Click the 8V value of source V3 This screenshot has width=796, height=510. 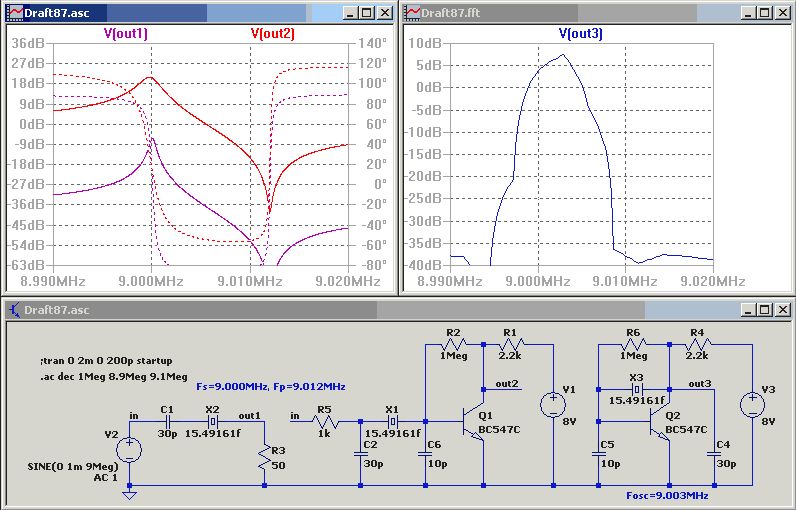(768, 422)
